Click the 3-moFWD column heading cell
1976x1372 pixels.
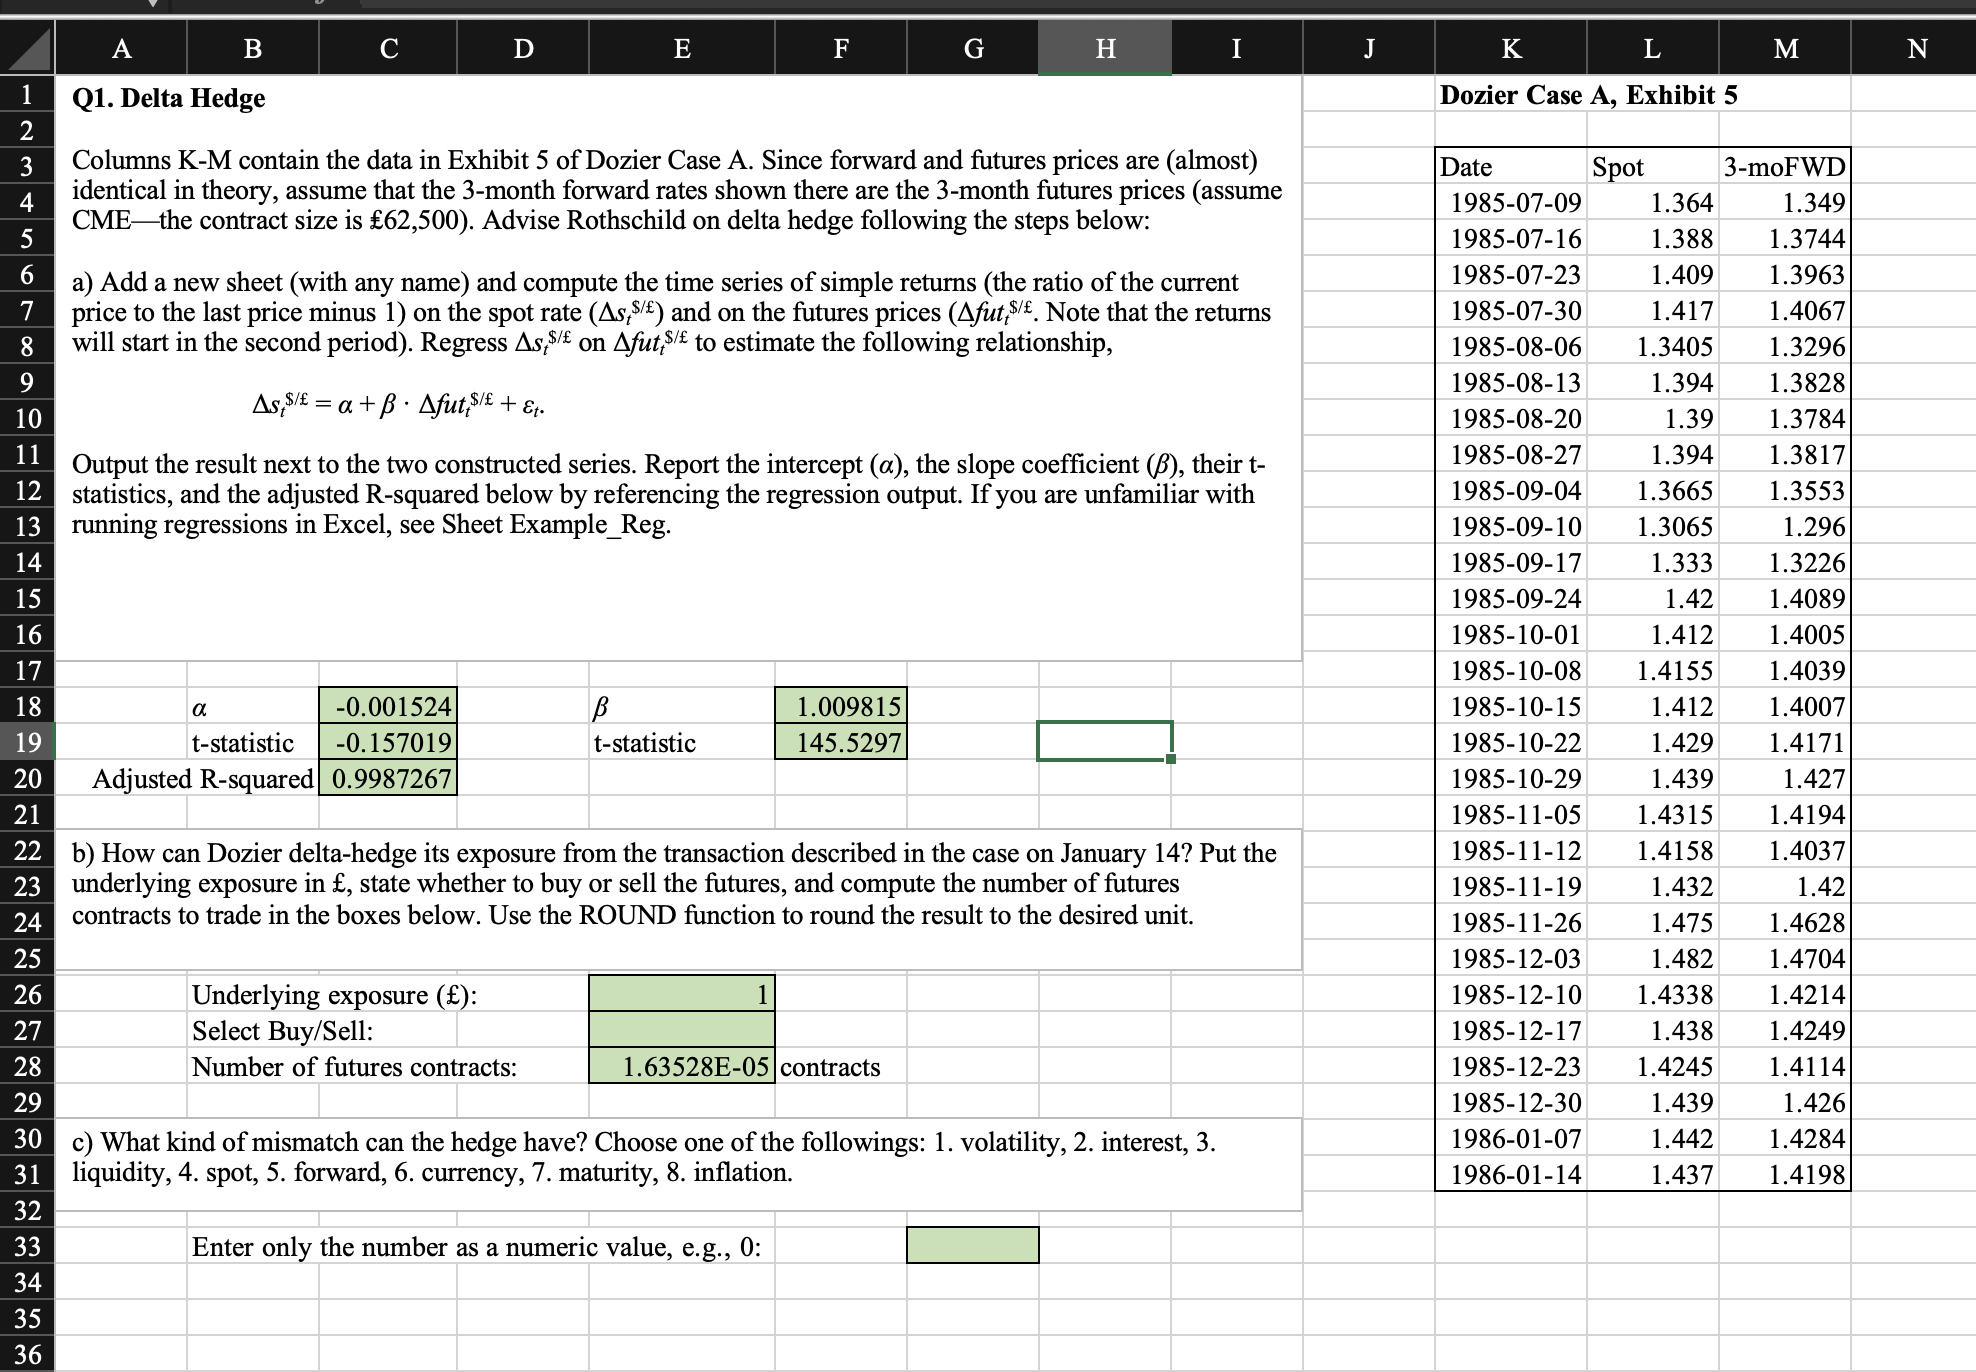point(1784,166)
